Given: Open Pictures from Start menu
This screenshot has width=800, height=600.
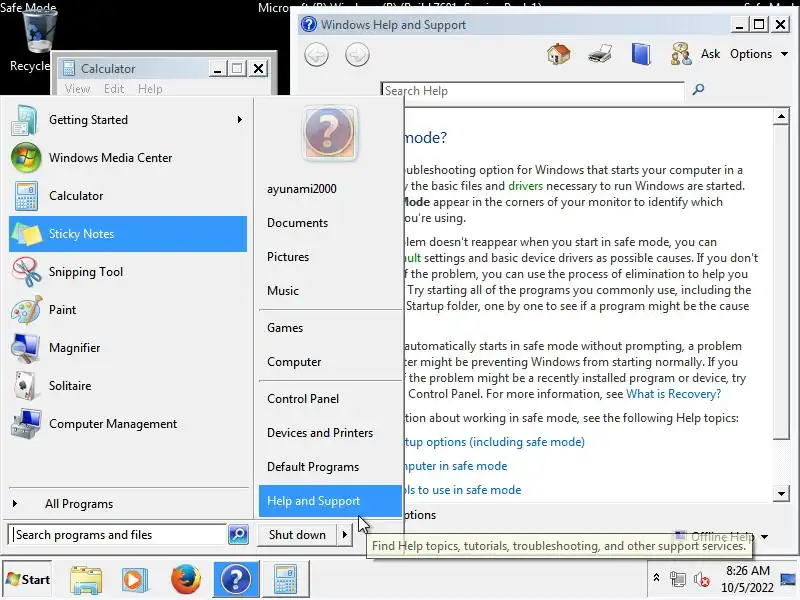Looking at the screenshot, I should (330, 257).
